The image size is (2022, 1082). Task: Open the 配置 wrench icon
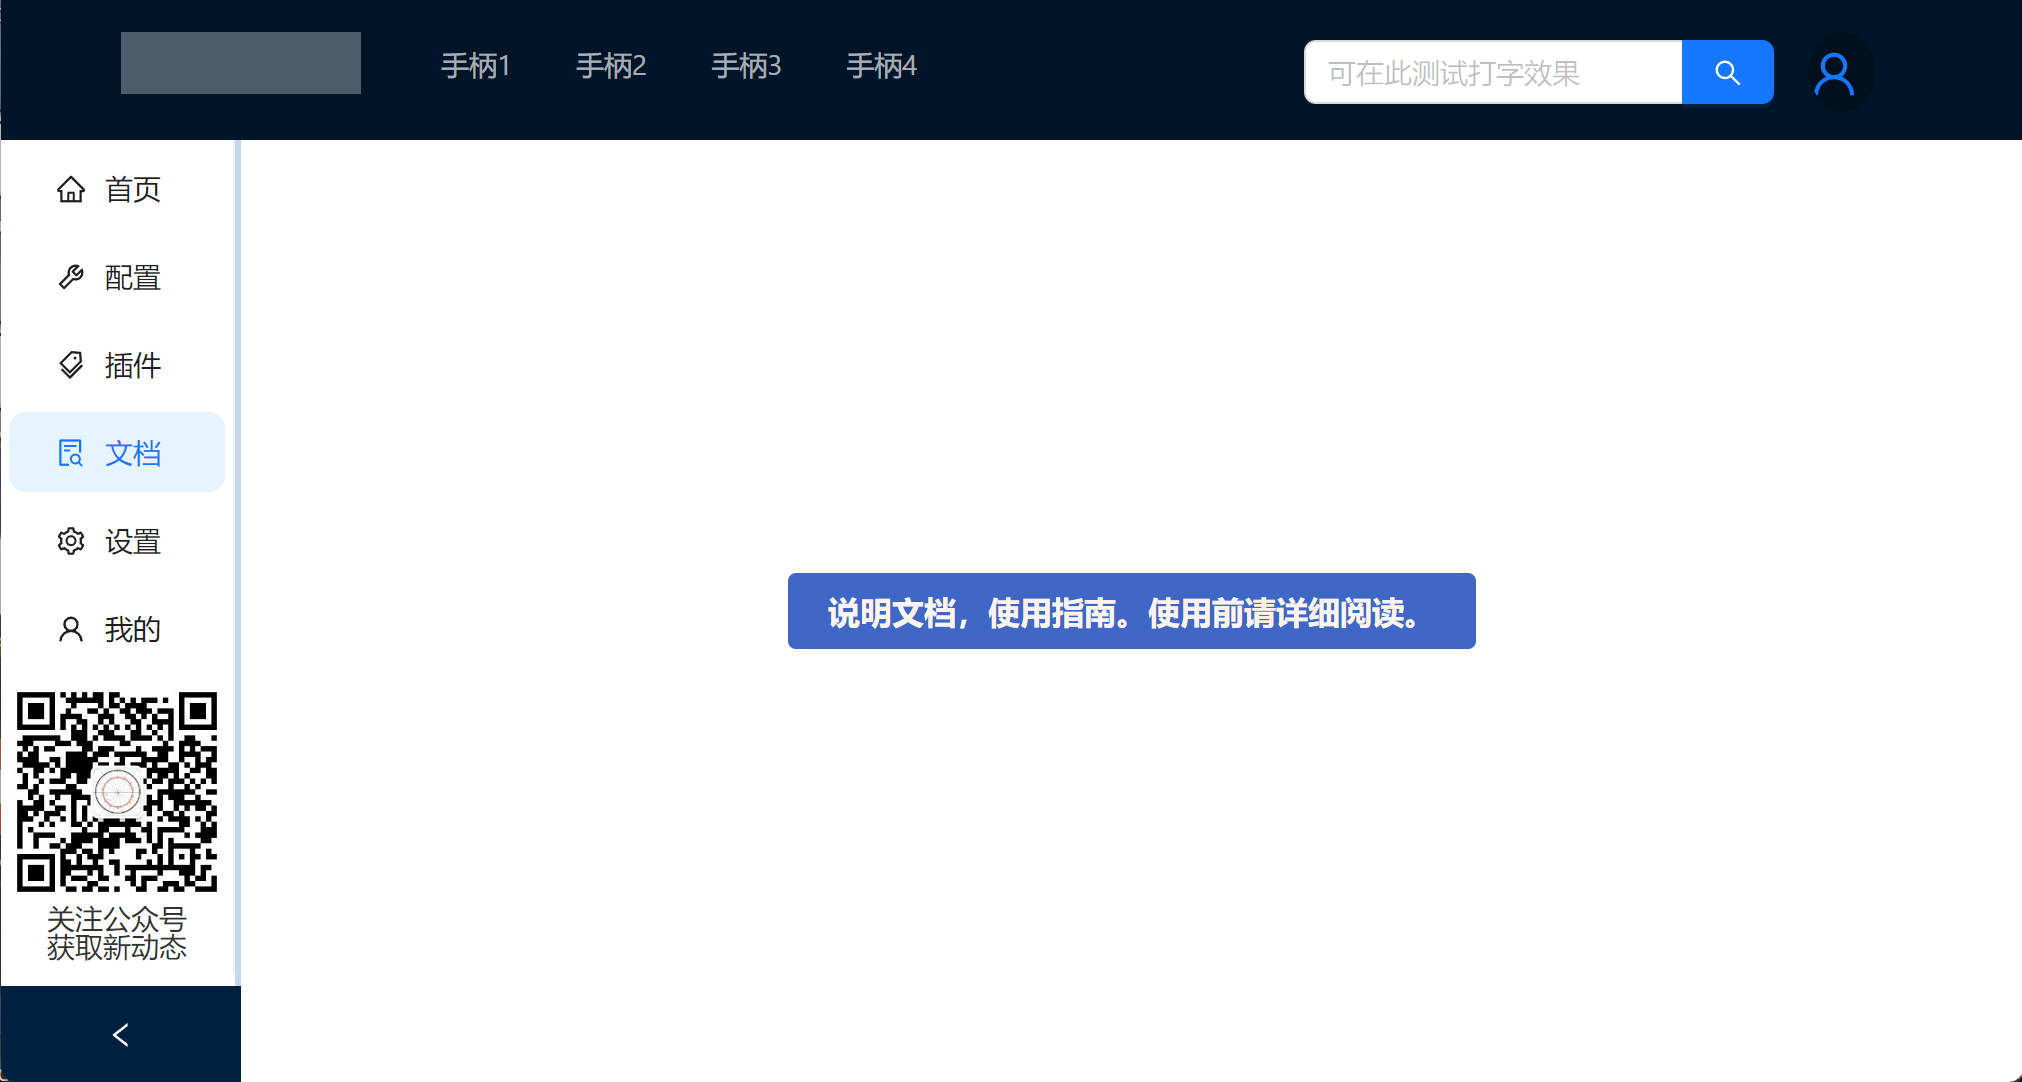(x=70, y=277)
